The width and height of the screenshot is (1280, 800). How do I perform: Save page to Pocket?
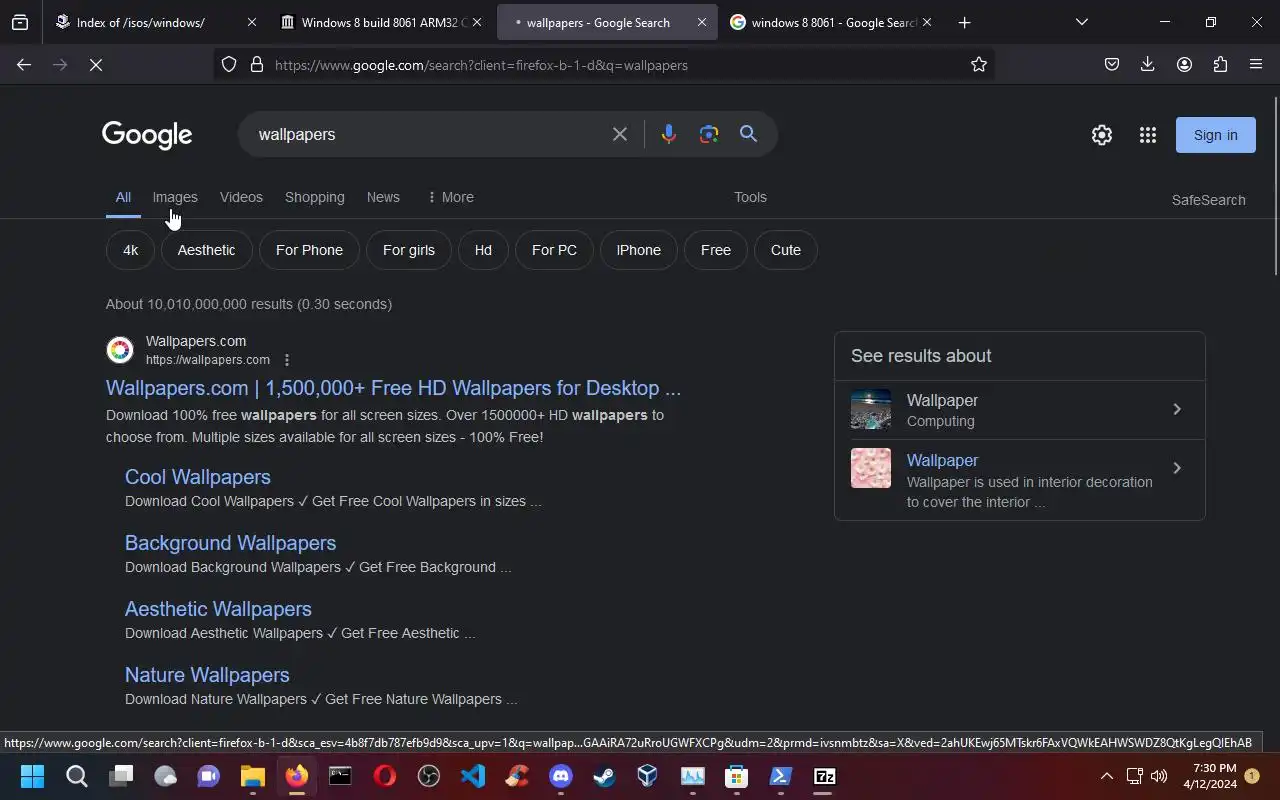click(x=1112, y=65)
